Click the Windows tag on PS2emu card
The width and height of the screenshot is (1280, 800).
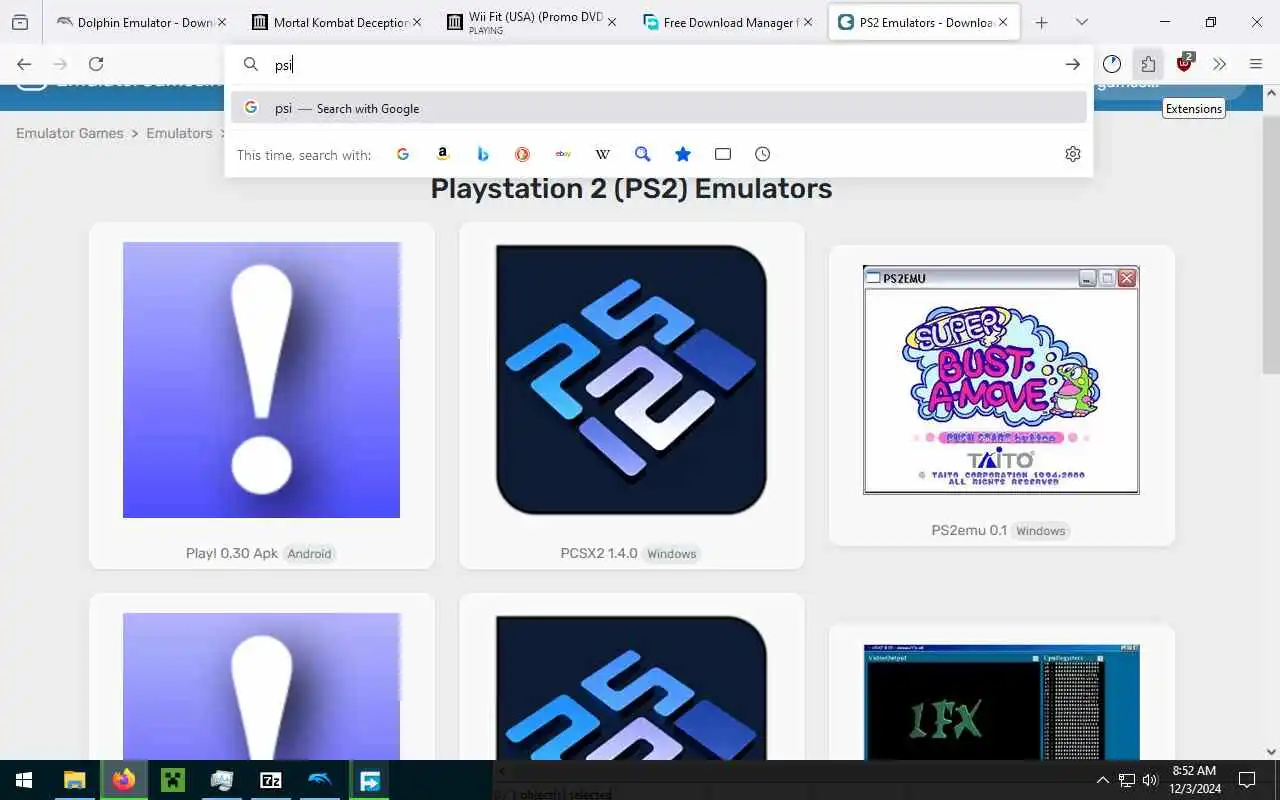click(1041, 530)
